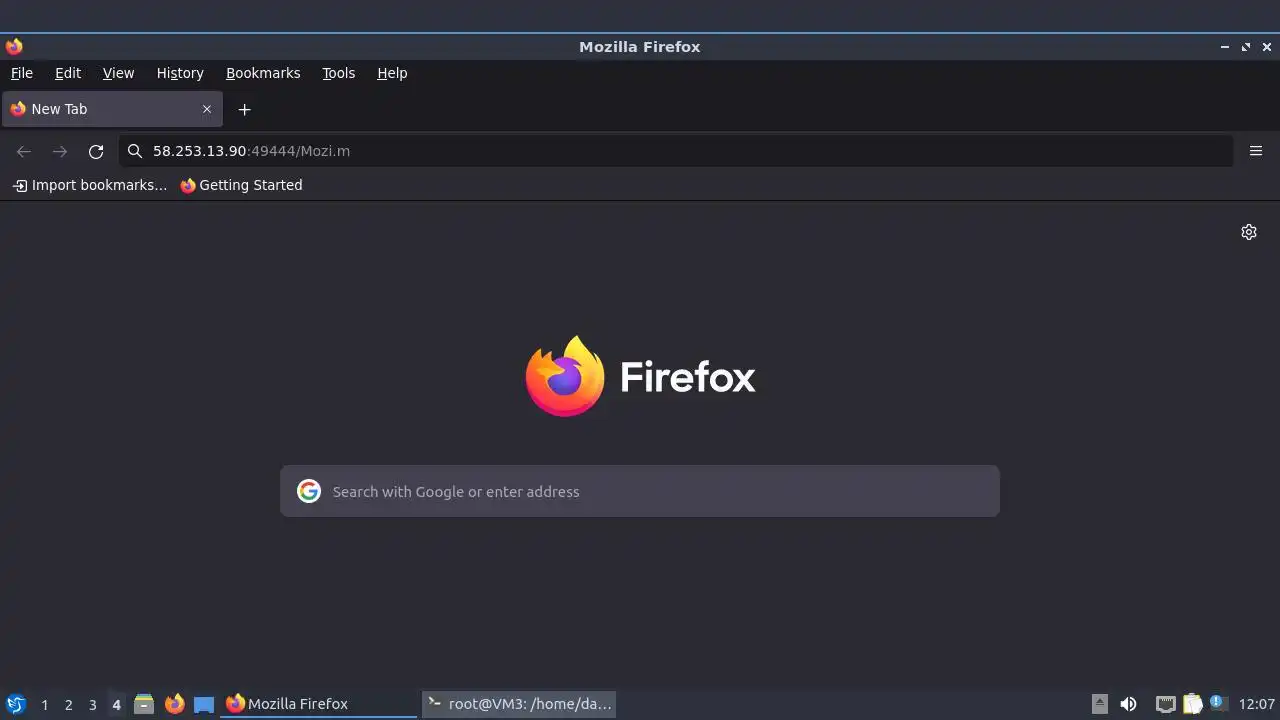
Task: Click the show desktop taskbar icon
Action: click(204, 704)
